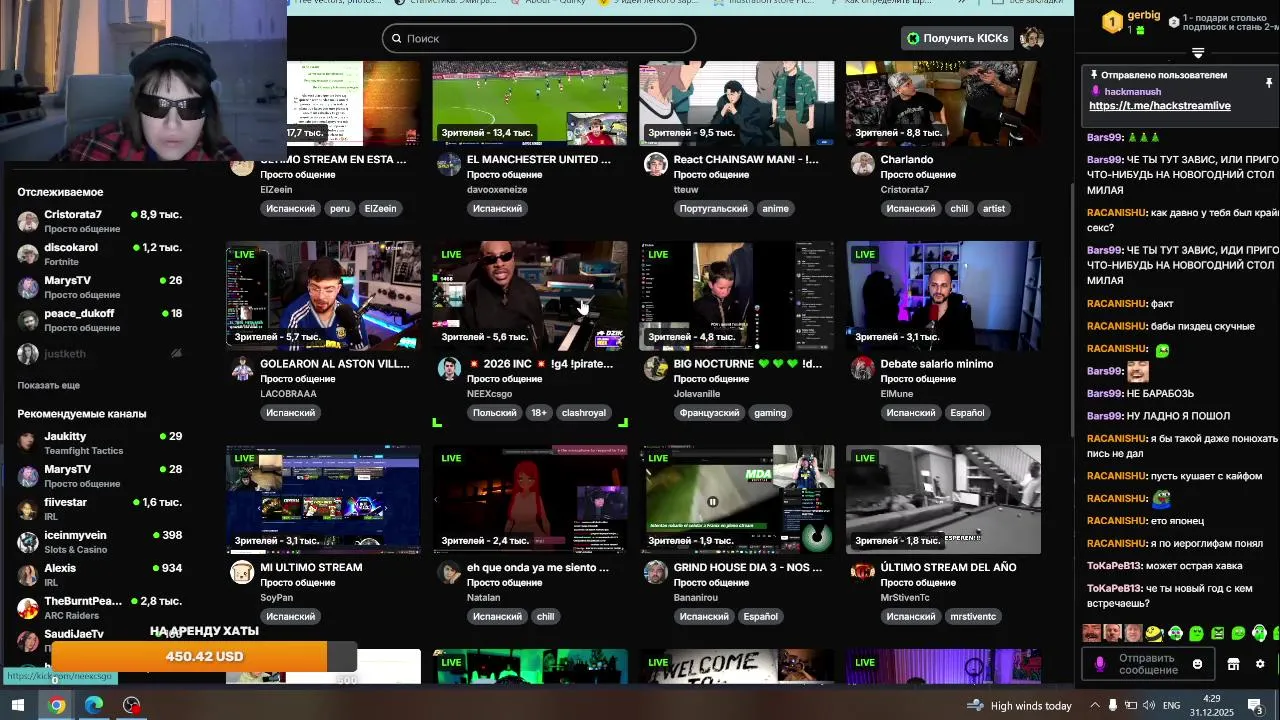Click discokarol avatar in sidebar
Screen dimensions: 1280x720
tap(28, 254)
